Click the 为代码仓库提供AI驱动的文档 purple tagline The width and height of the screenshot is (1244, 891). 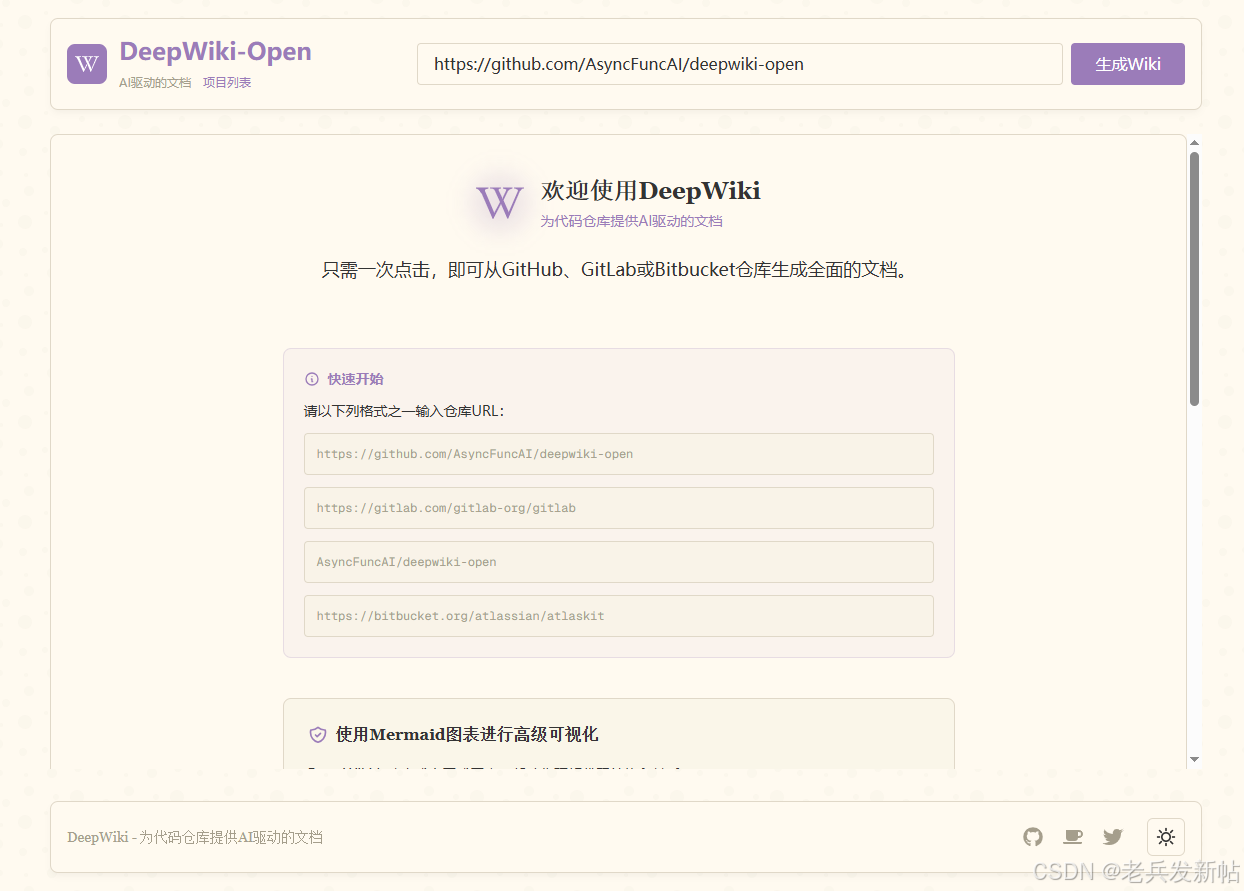tap(632, 221)
